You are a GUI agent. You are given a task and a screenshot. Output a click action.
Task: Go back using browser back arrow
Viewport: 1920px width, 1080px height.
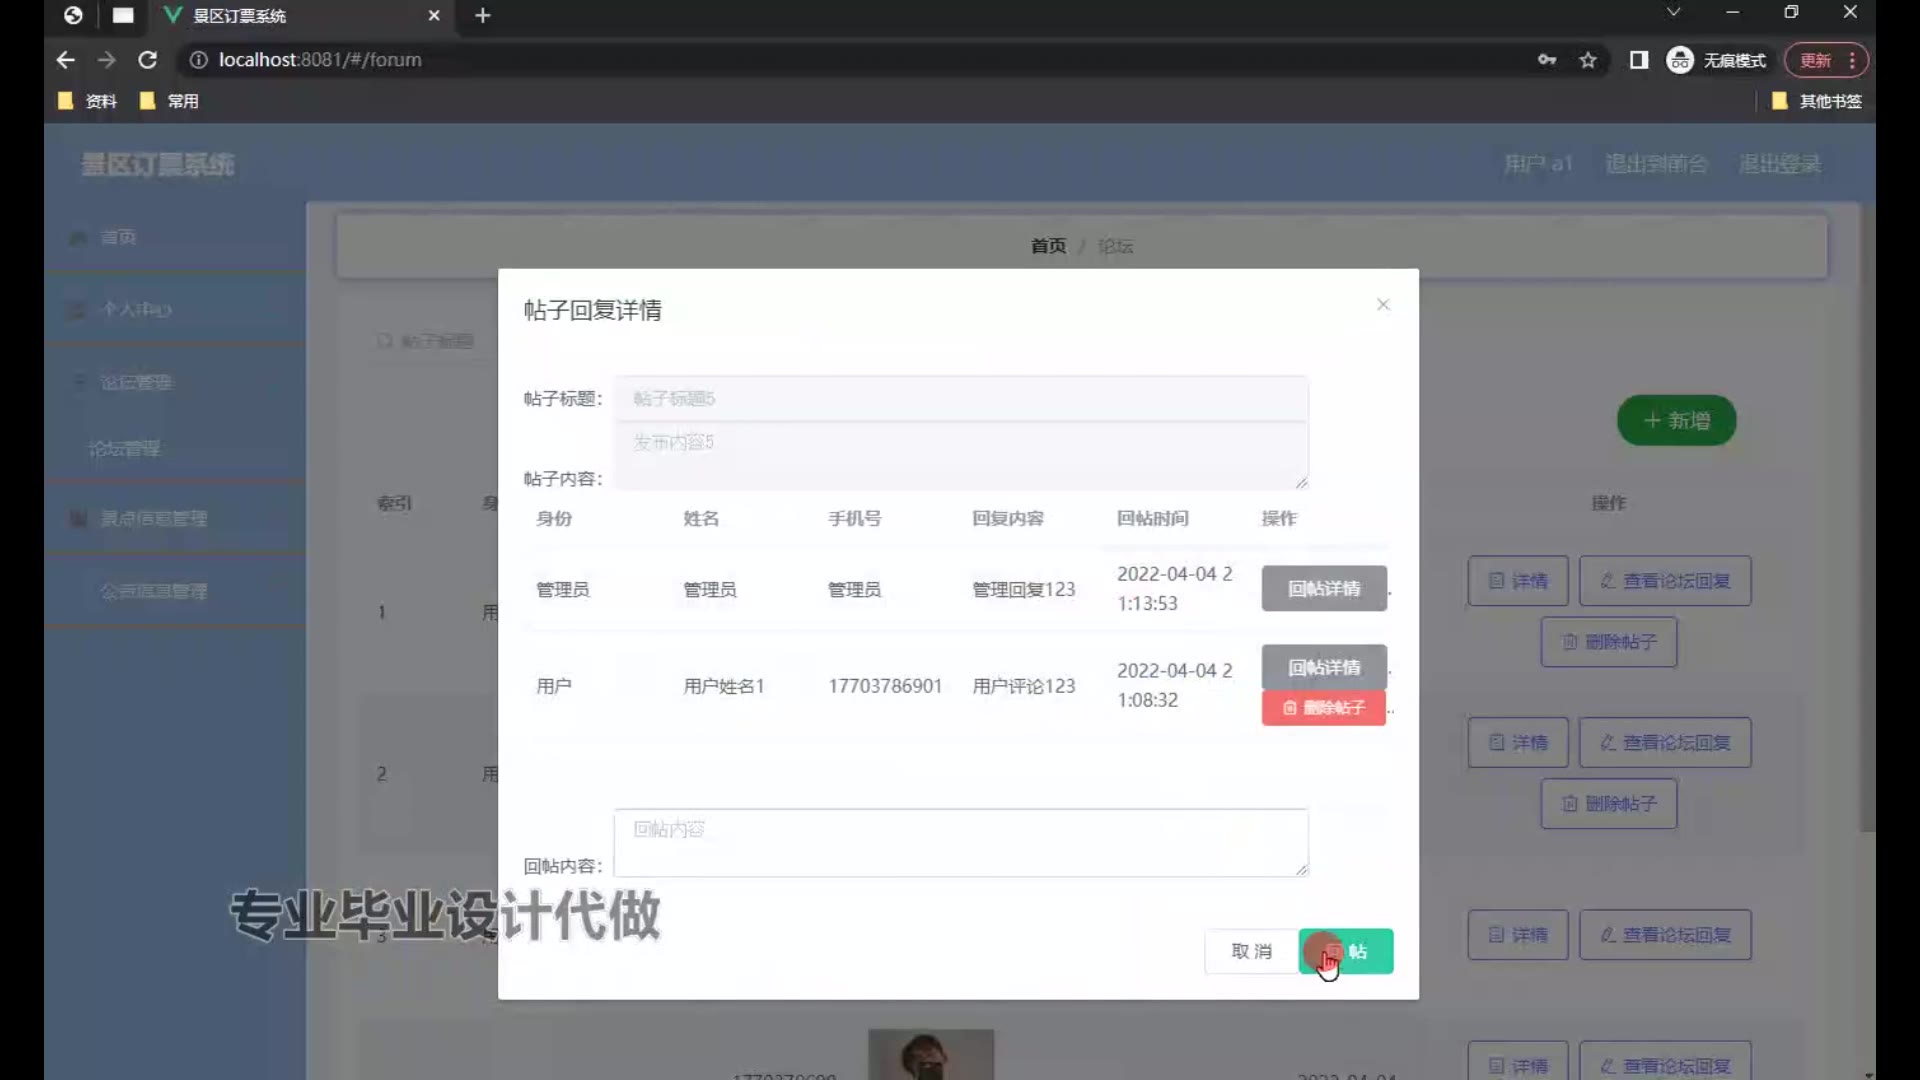(66, 60)
